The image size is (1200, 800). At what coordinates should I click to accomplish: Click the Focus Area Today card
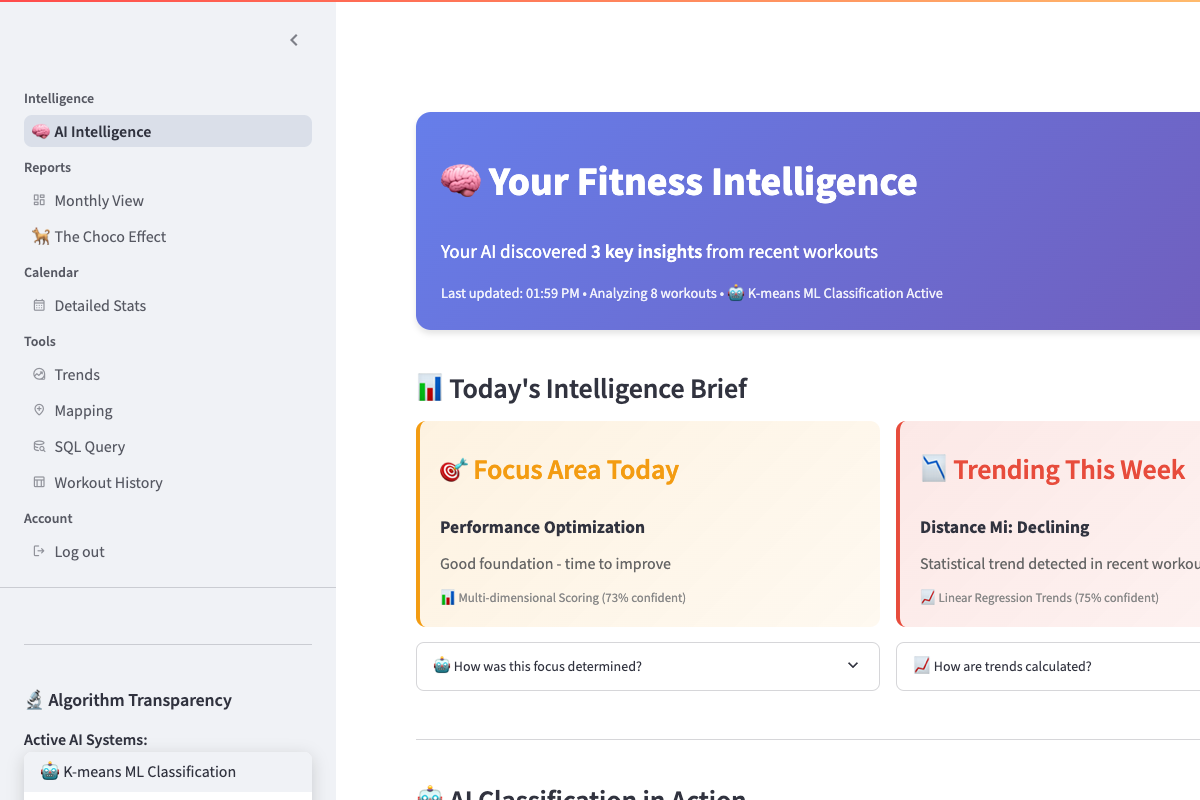point(648,524)
